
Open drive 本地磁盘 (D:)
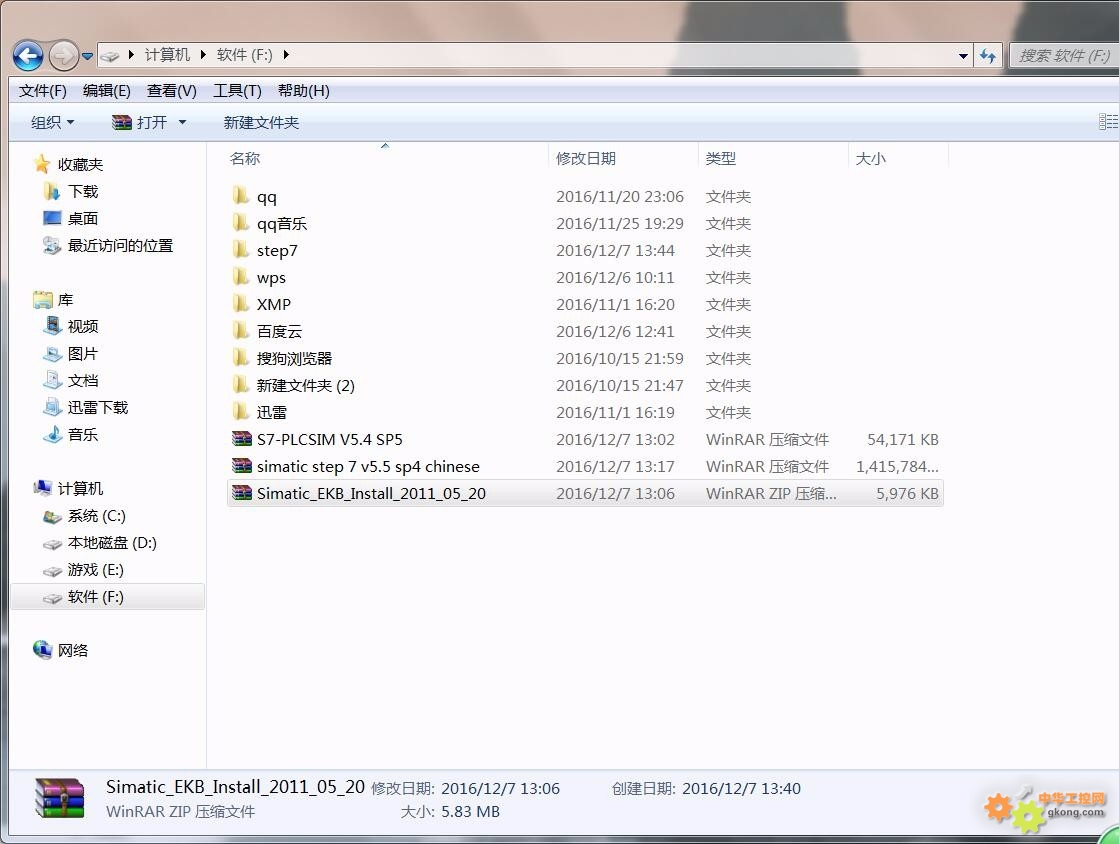click(x=111, y=543)
